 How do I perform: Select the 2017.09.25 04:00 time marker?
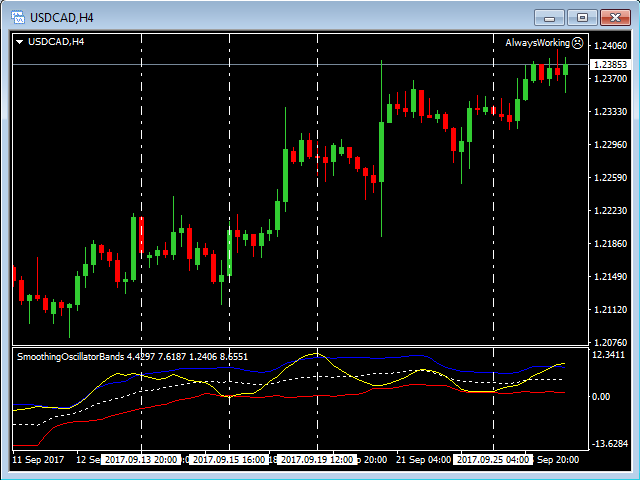pyautogui.click(x=493, y=460)
